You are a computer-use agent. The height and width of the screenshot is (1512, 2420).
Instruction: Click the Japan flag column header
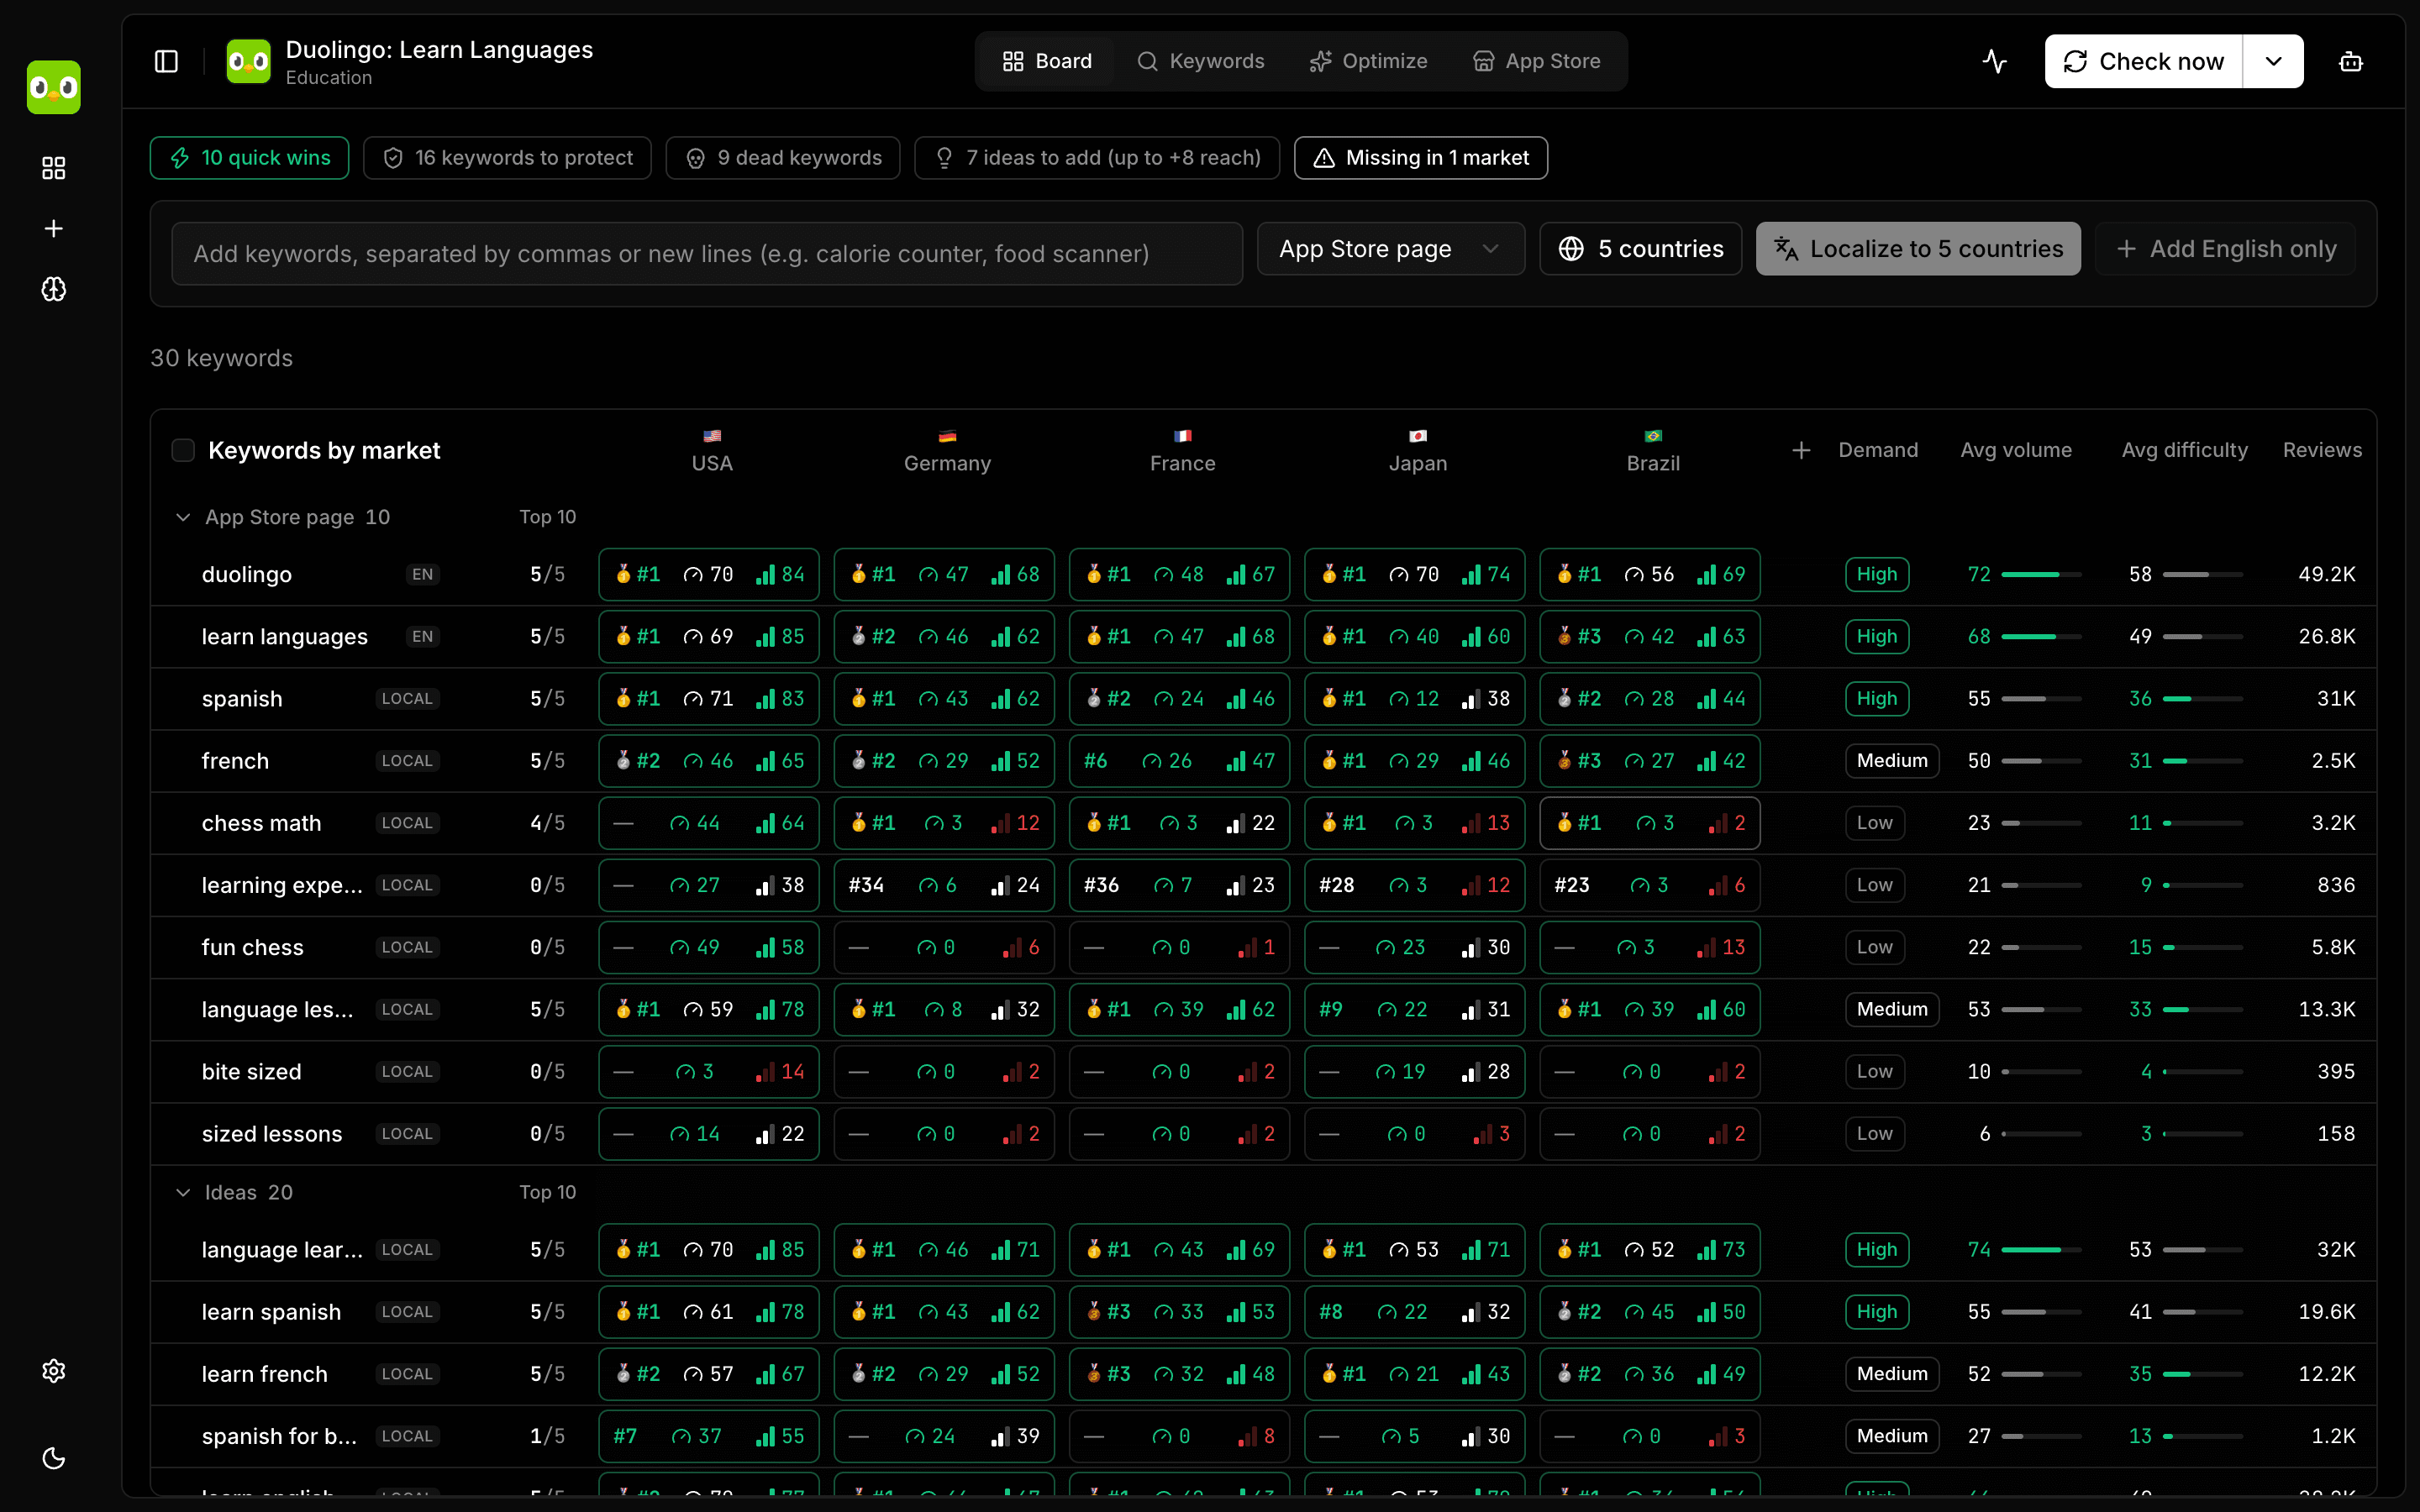[x=1418, y=450]
